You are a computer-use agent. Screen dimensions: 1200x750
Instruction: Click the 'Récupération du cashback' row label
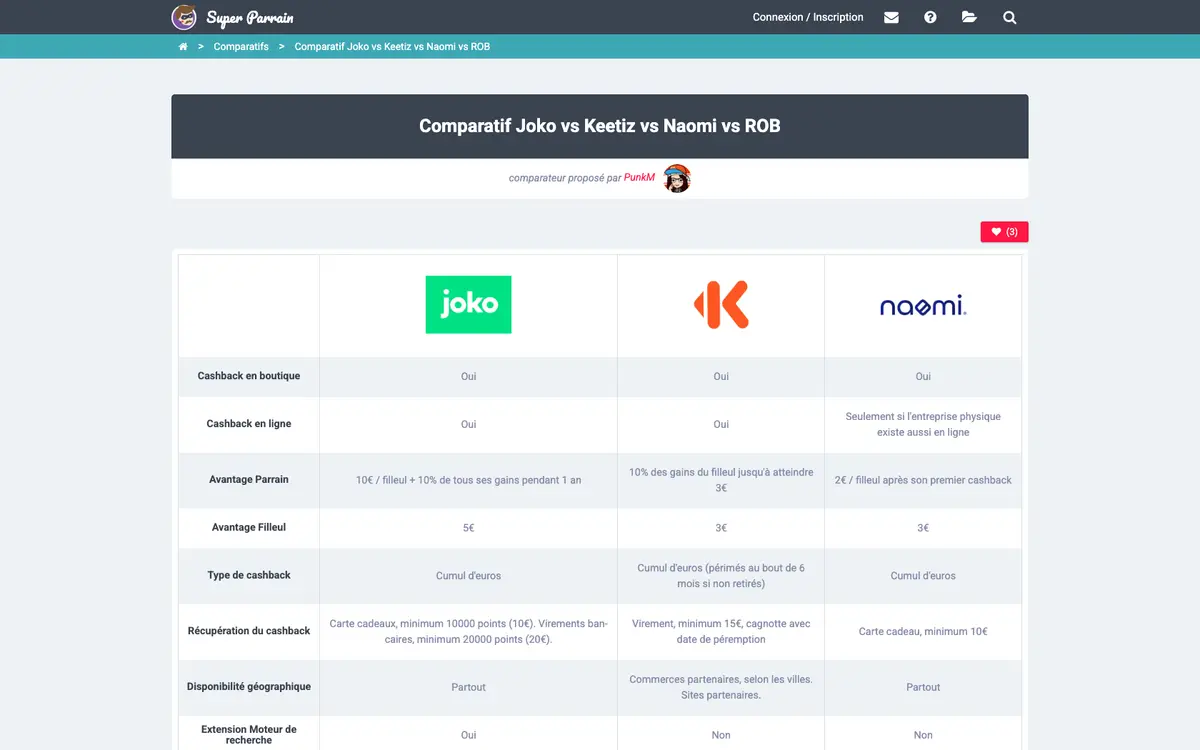click(249, 631)
